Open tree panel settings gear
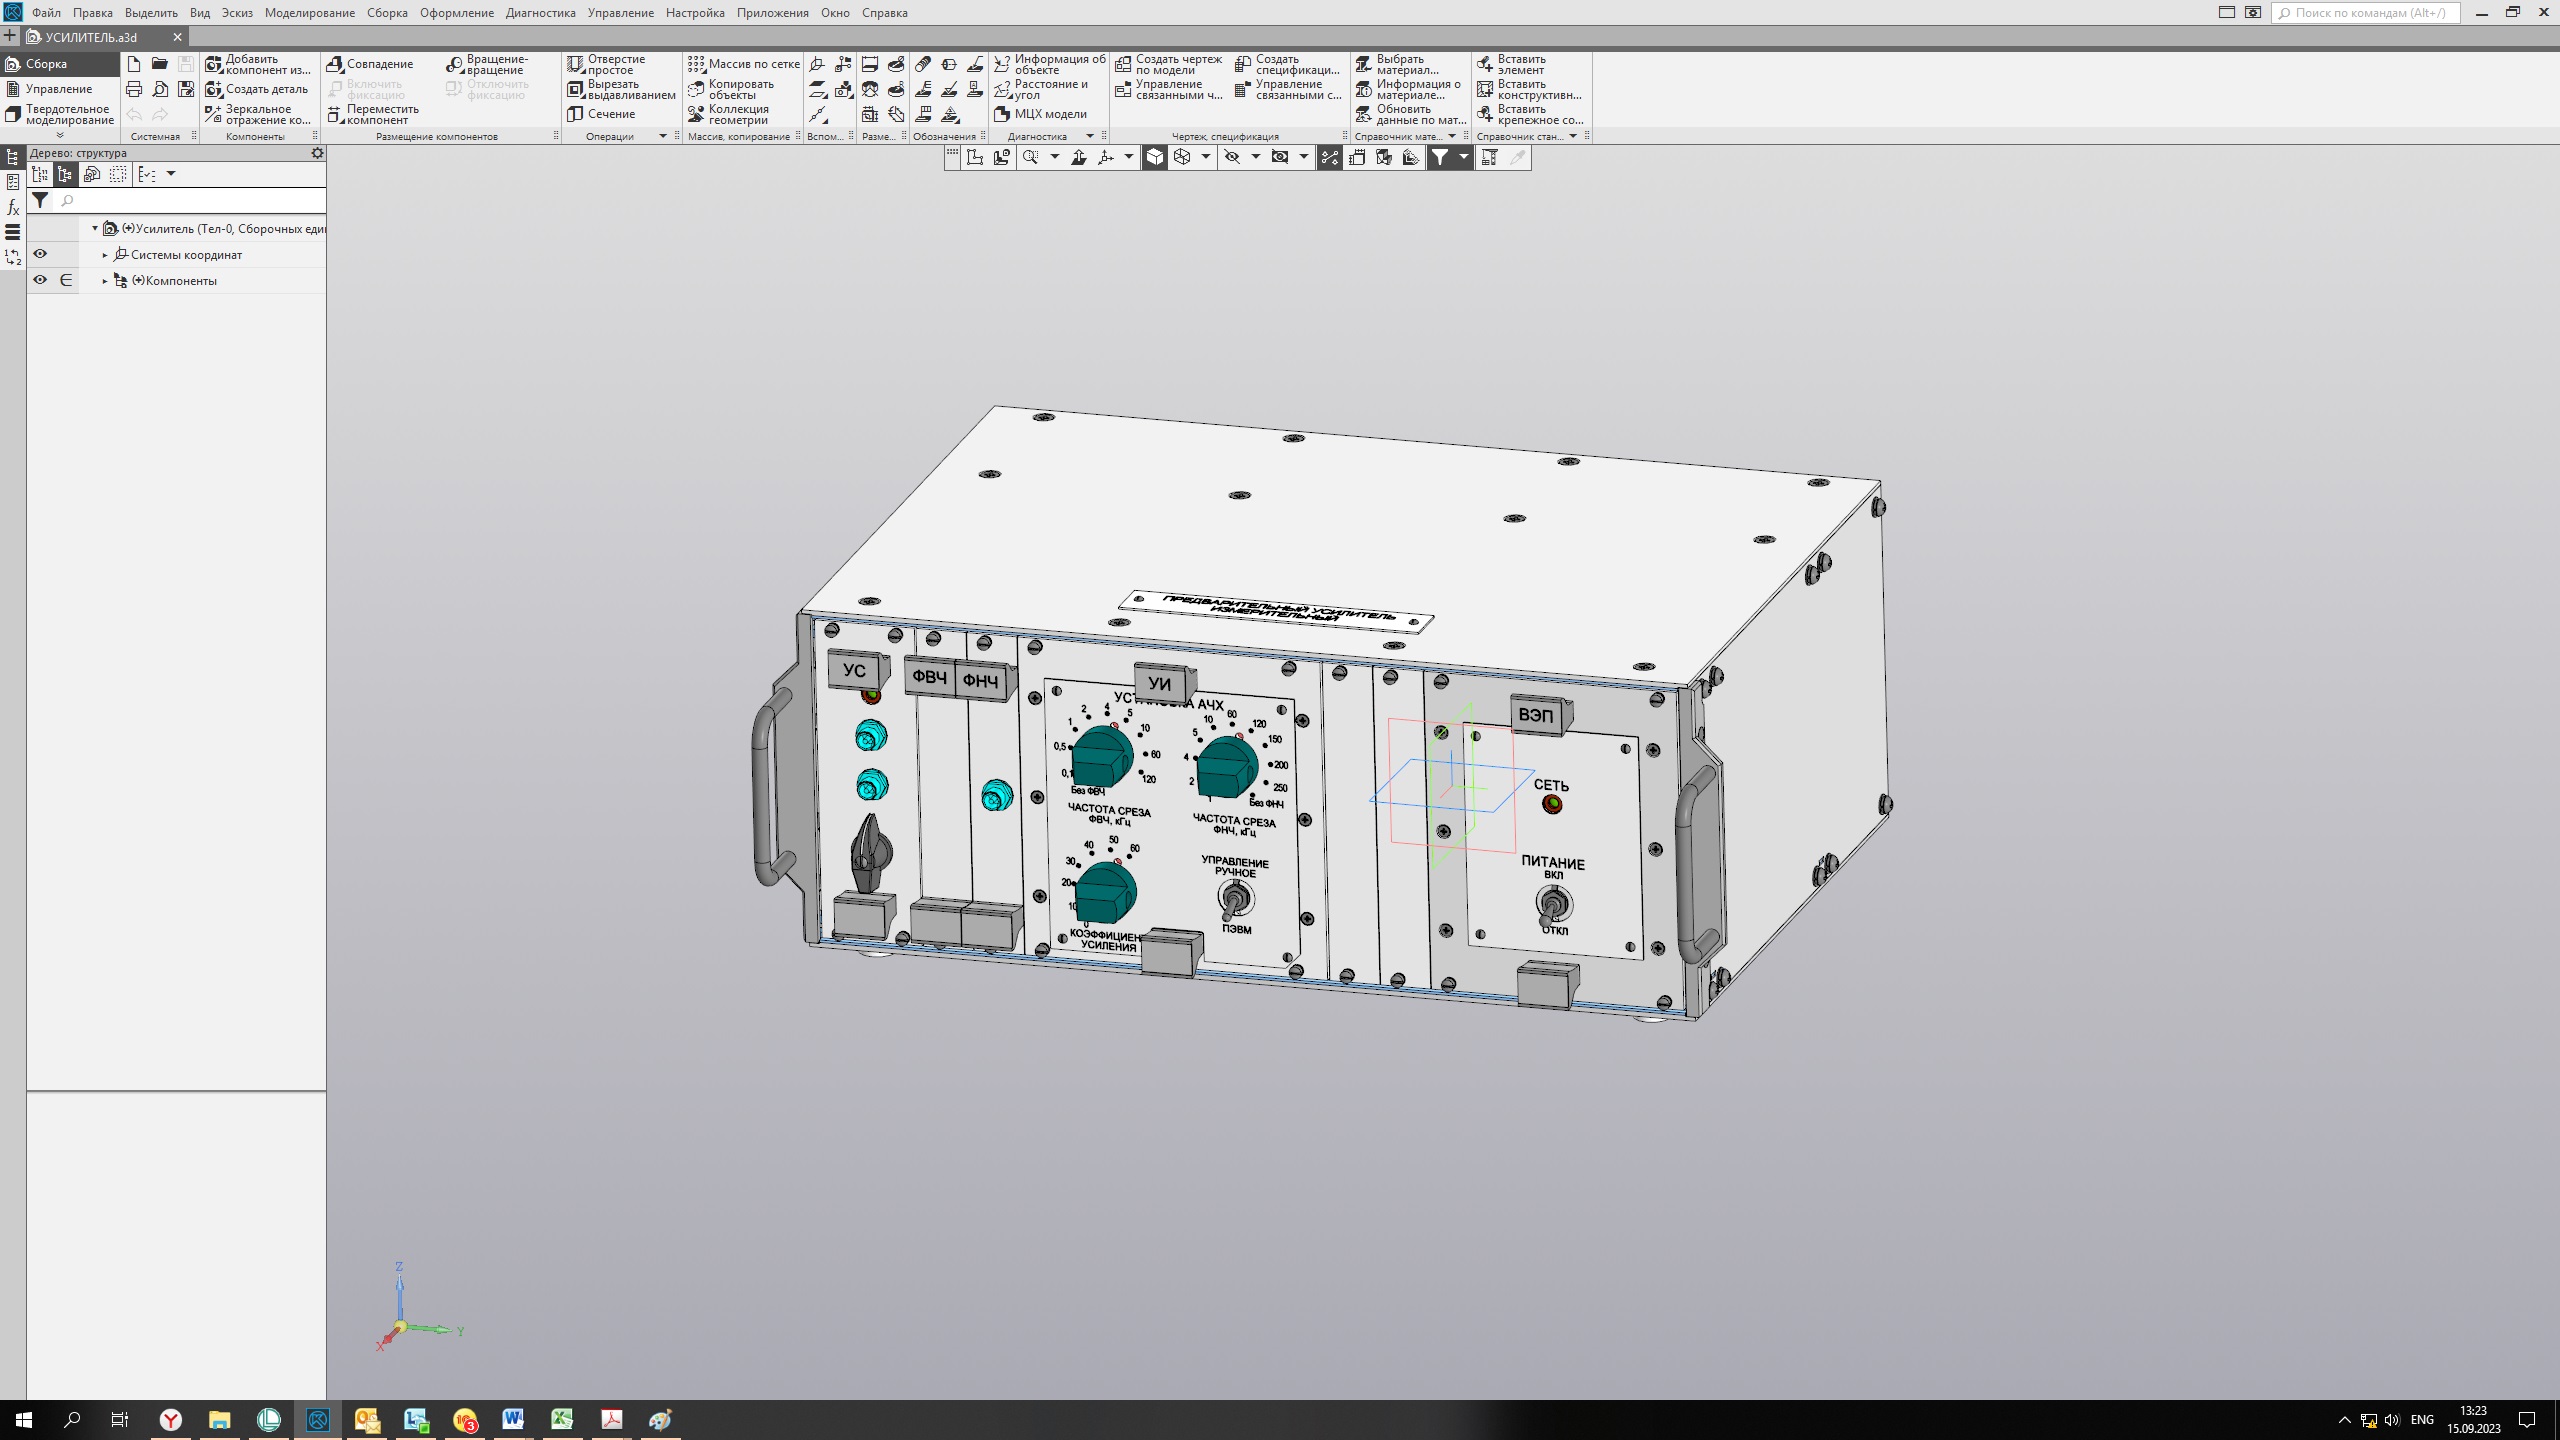 point(317,153)
